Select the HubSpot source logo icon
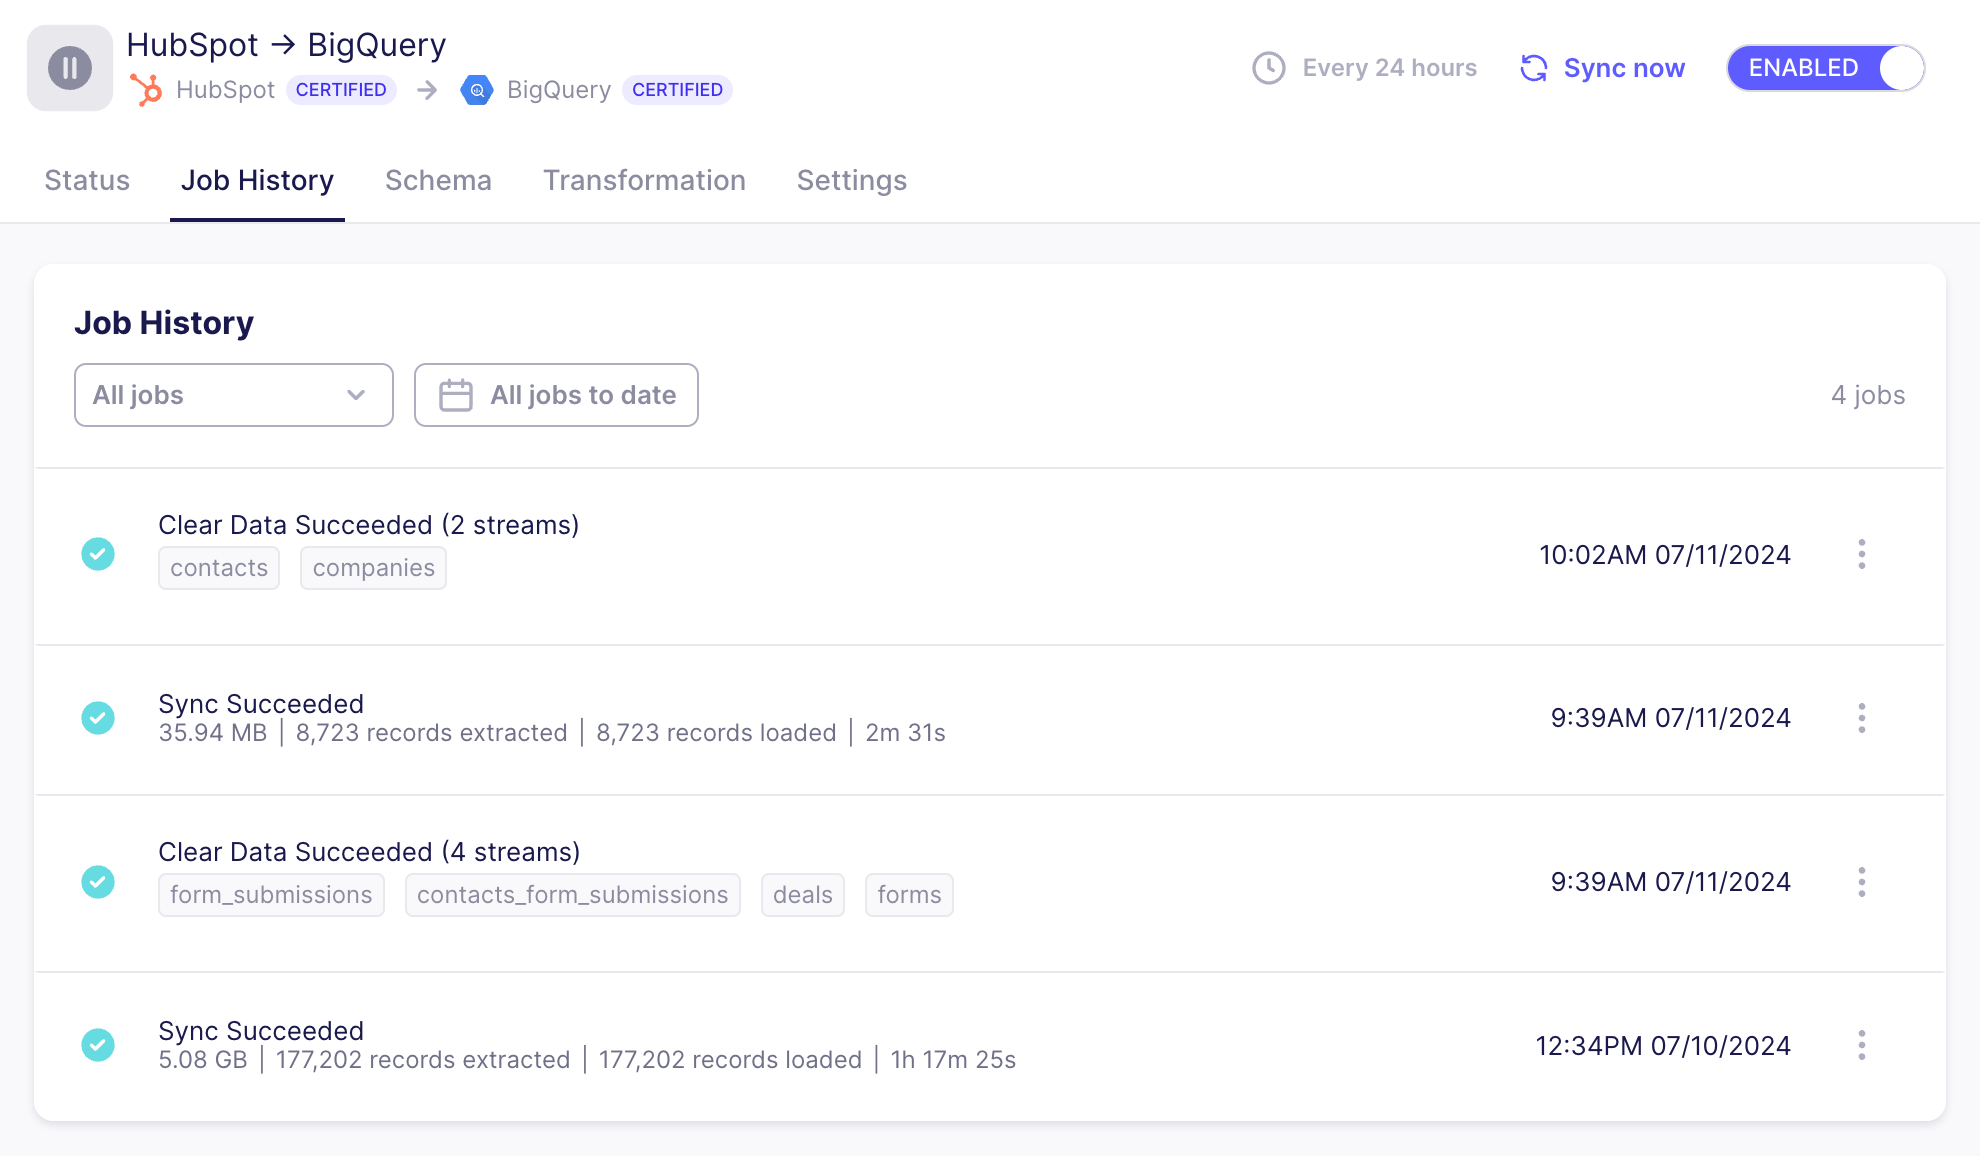 coord(146,89)
